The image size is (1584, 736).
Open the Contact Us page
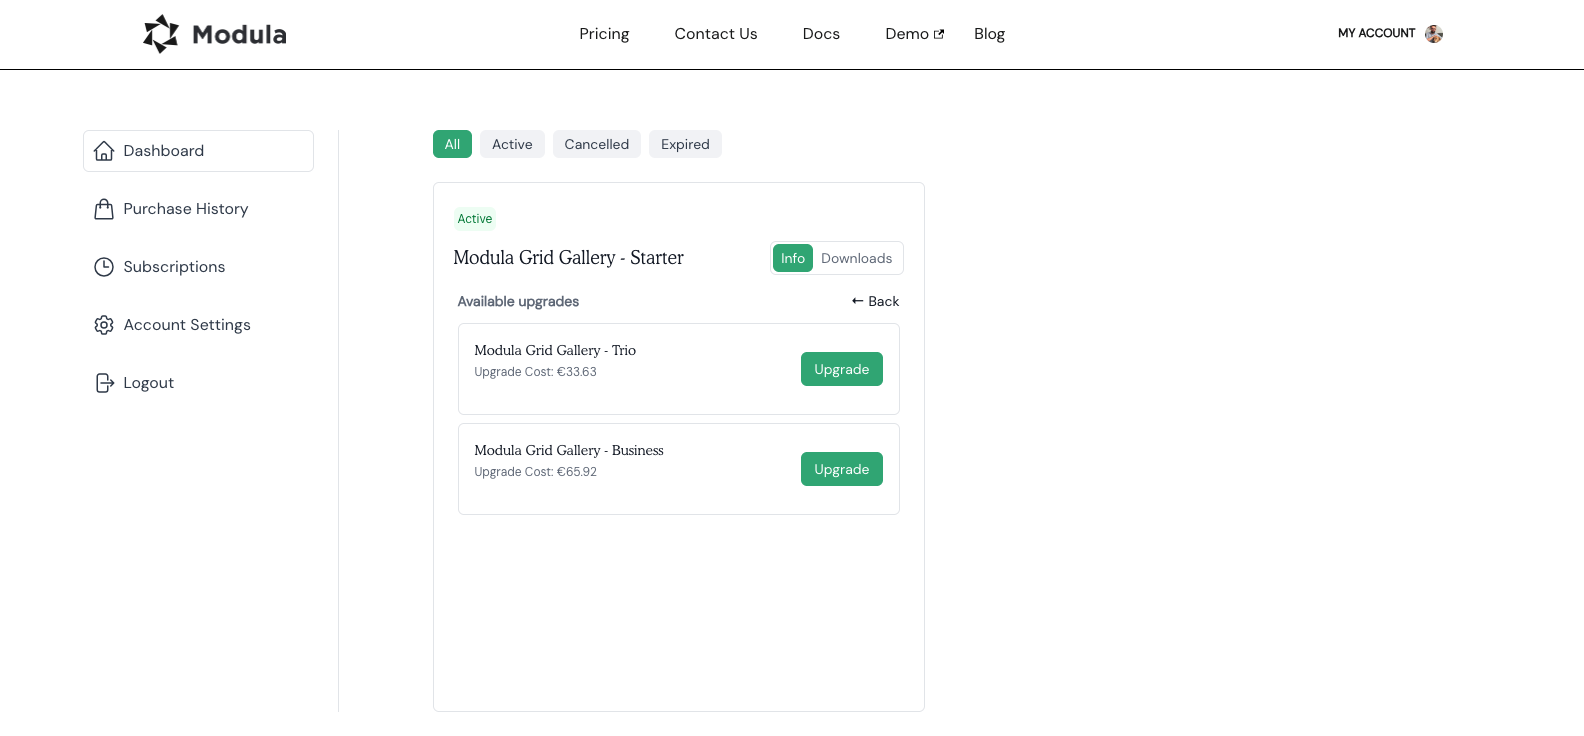[716, 34]
